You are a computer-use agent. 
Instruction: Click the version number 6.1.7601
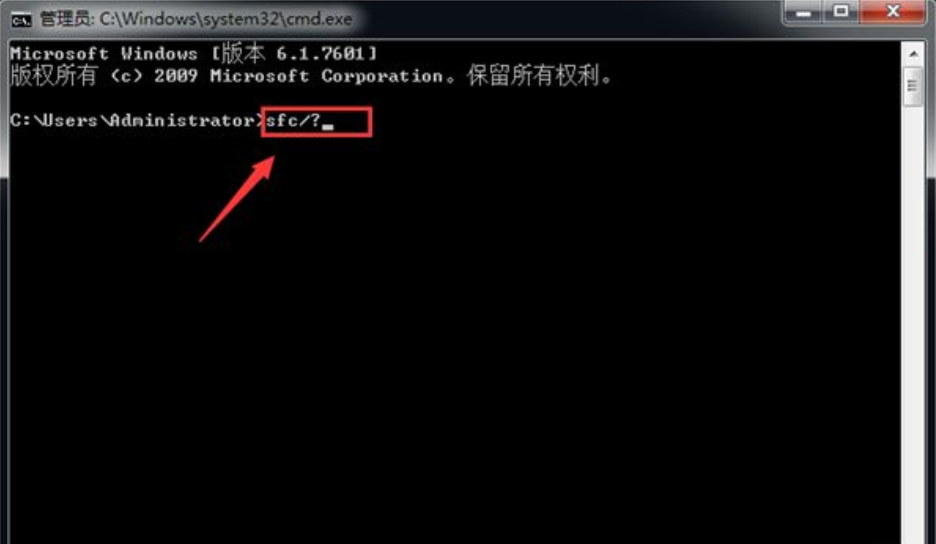[321, 54]
